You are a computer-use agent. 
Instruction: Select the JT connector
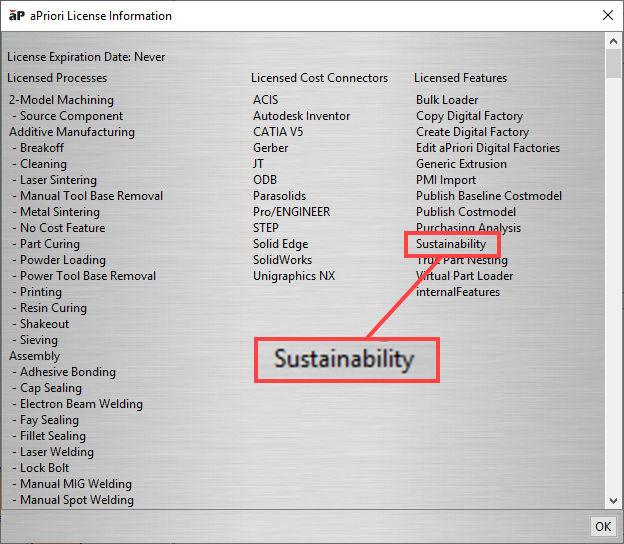click(x=258, y=164)
